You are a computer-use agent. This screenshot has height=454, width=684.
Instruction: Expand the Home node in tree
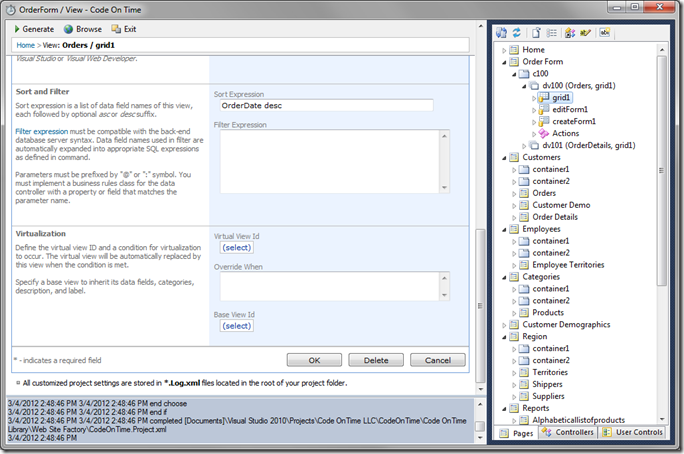pos(504,50)
